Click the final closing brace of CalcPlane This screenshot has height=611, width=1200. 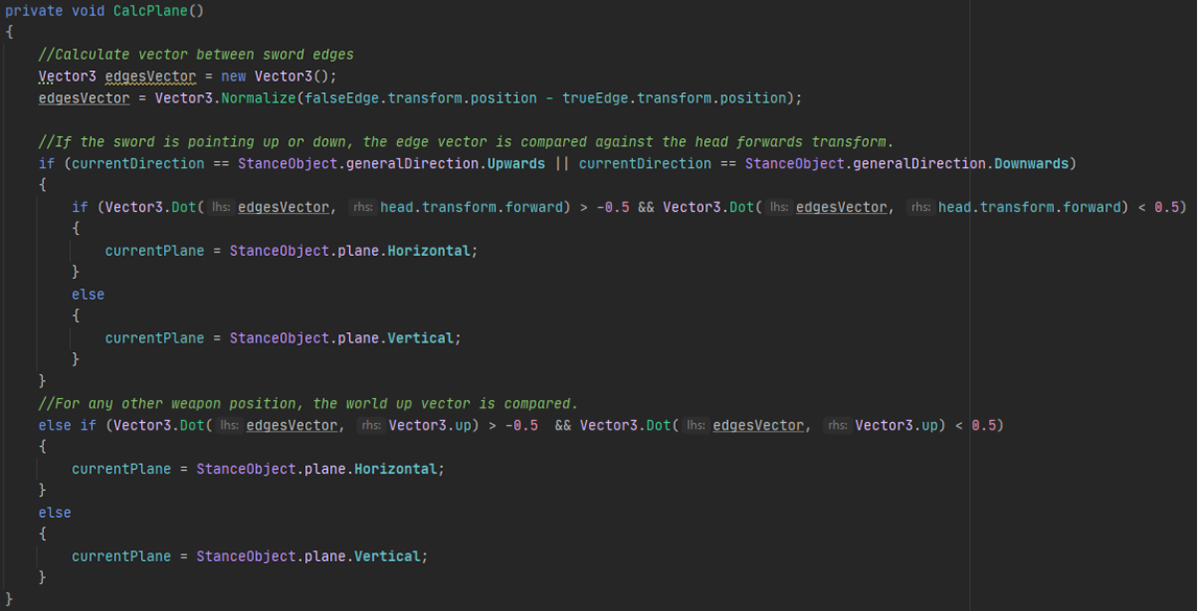pos(10,599)
